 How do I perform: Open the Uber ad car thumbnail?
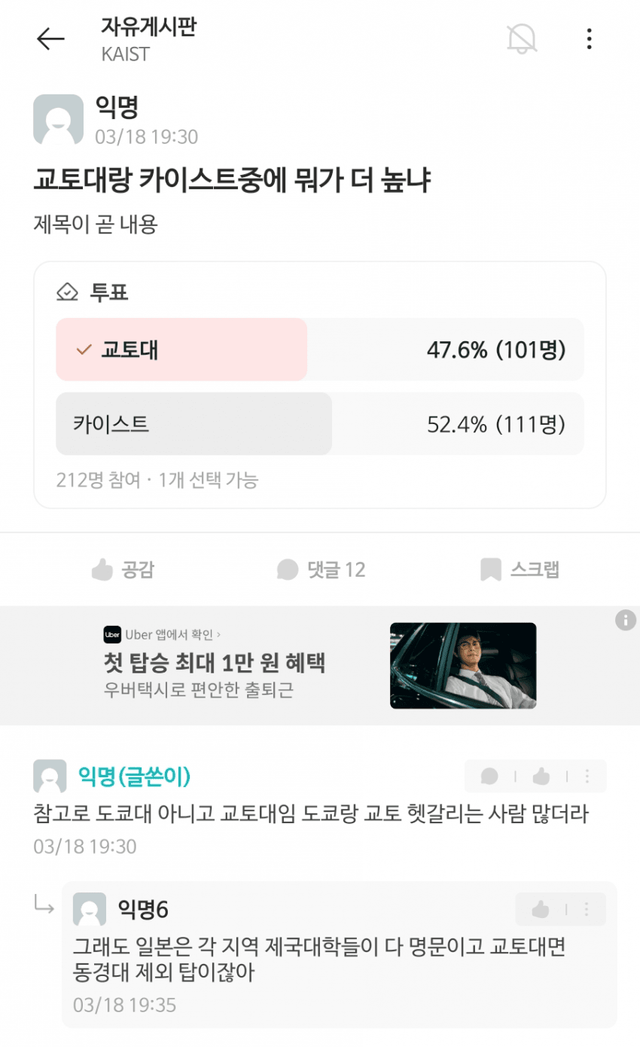[463, 666]
